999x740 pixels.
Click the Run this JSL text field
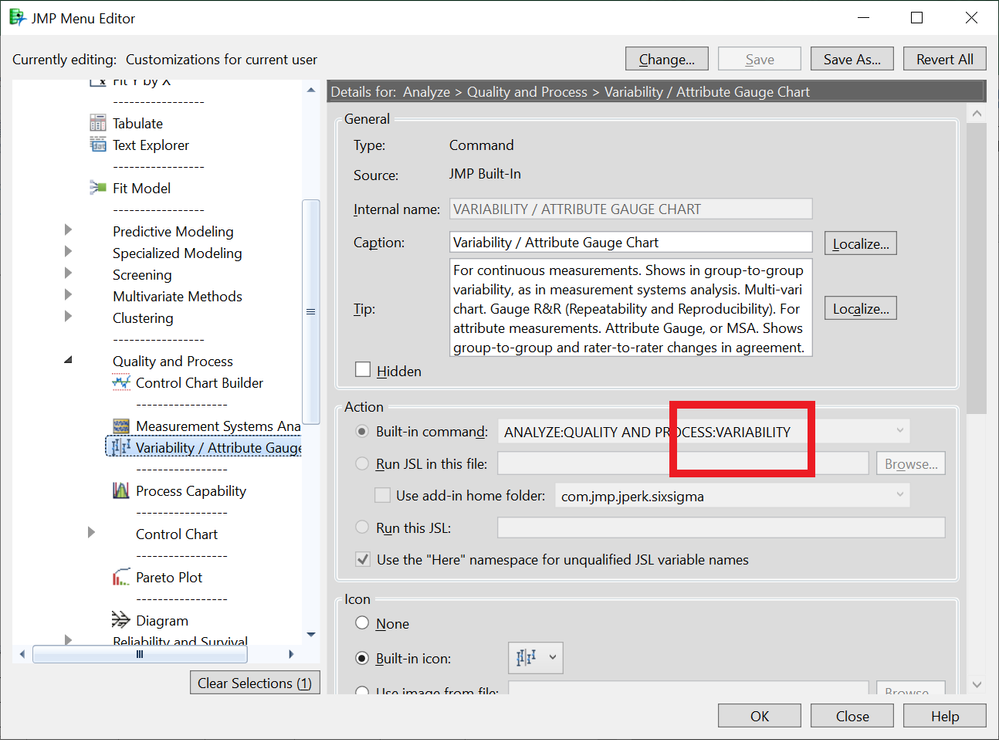click(x=721, y=527)
